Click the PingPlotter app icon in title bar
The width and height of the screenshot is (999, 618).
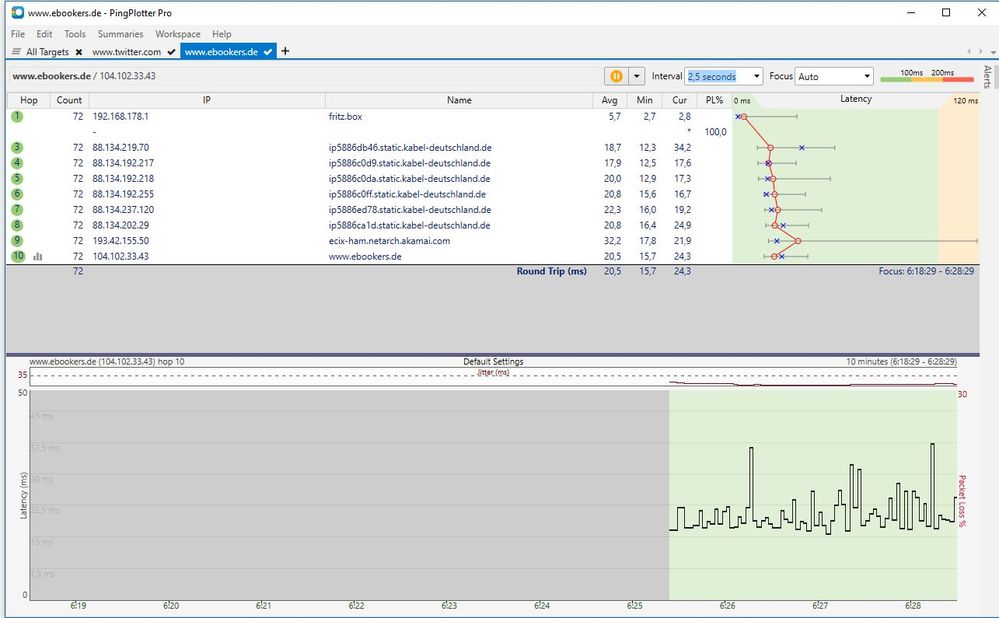click(x=16, y=13)
